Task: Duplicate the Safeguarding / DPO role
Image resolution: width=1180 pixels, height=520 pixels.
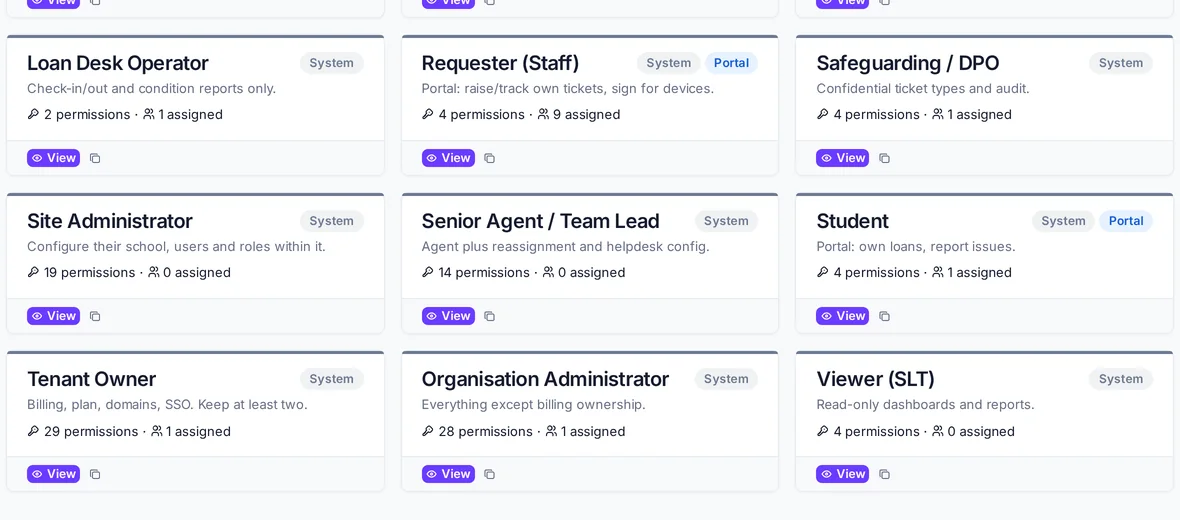Action: point(884,158)
